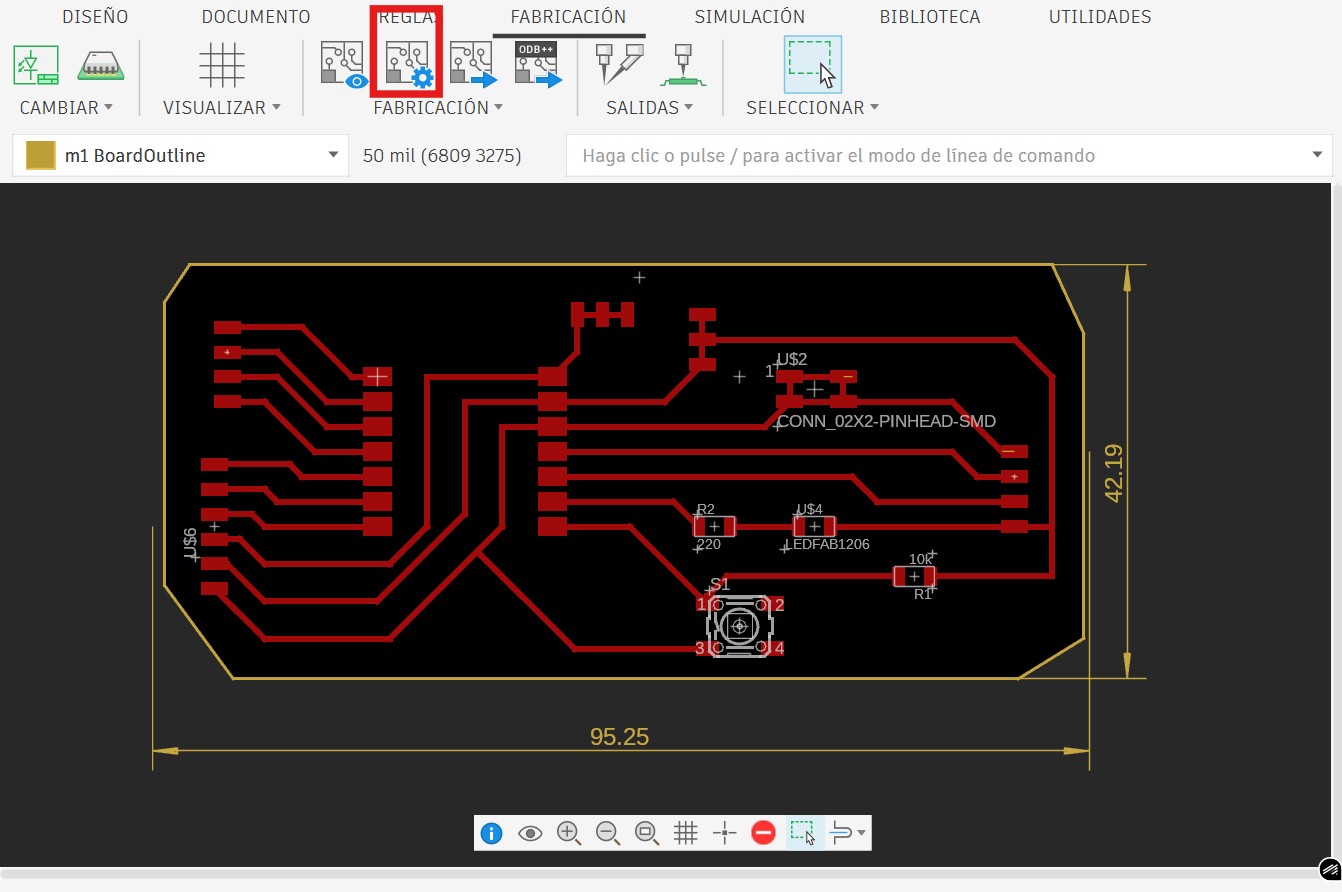This screenshot has height=892, width=1342.
Task: Click the '220' resistor value text
Action: tap(709, 544)
